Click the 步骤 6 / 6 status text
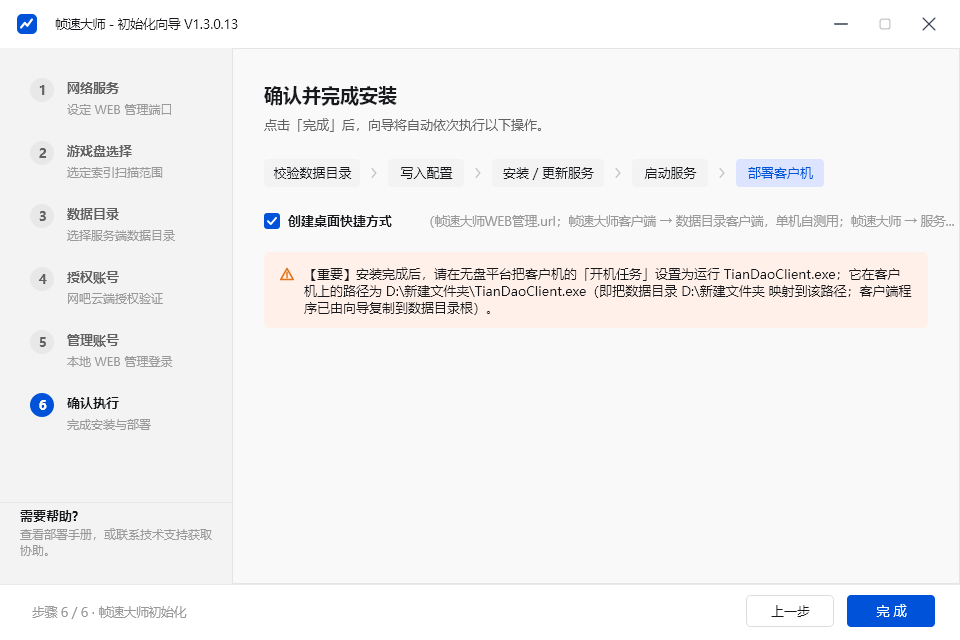The image size is (960, 640). pos(109,612)
